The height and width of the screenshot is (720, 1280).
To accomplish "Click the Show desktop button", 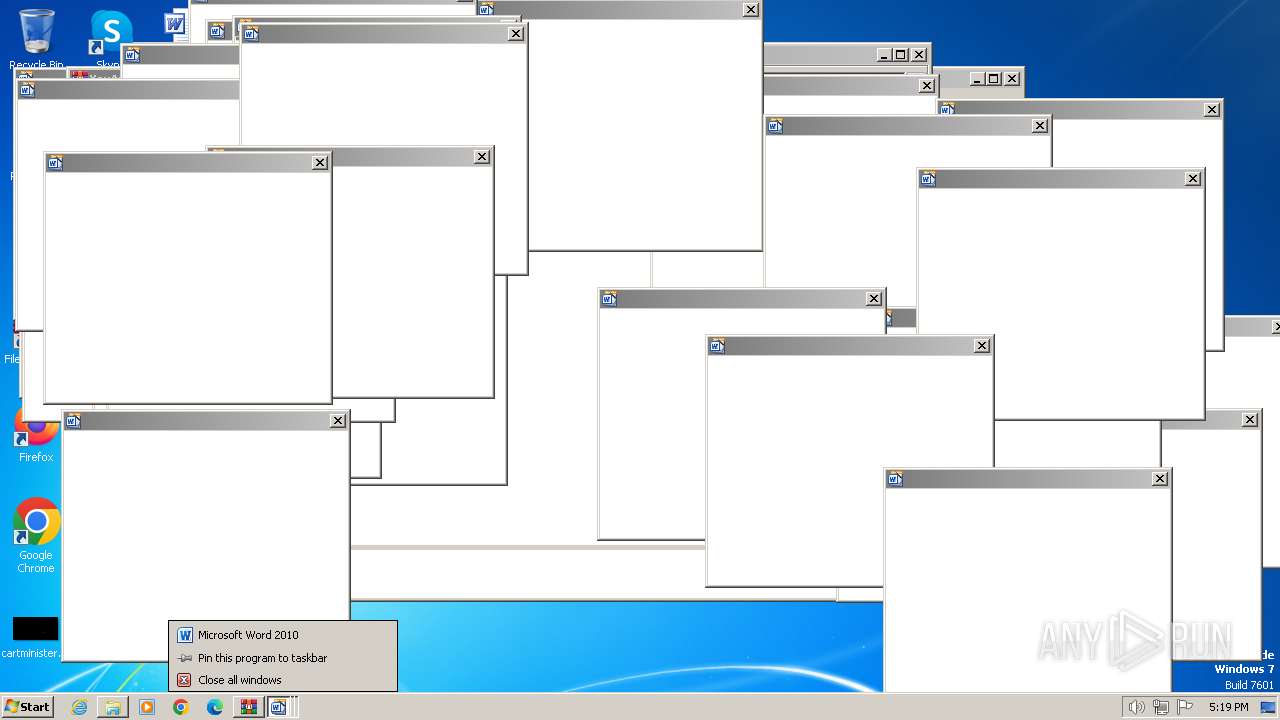I will (1268, 707).
